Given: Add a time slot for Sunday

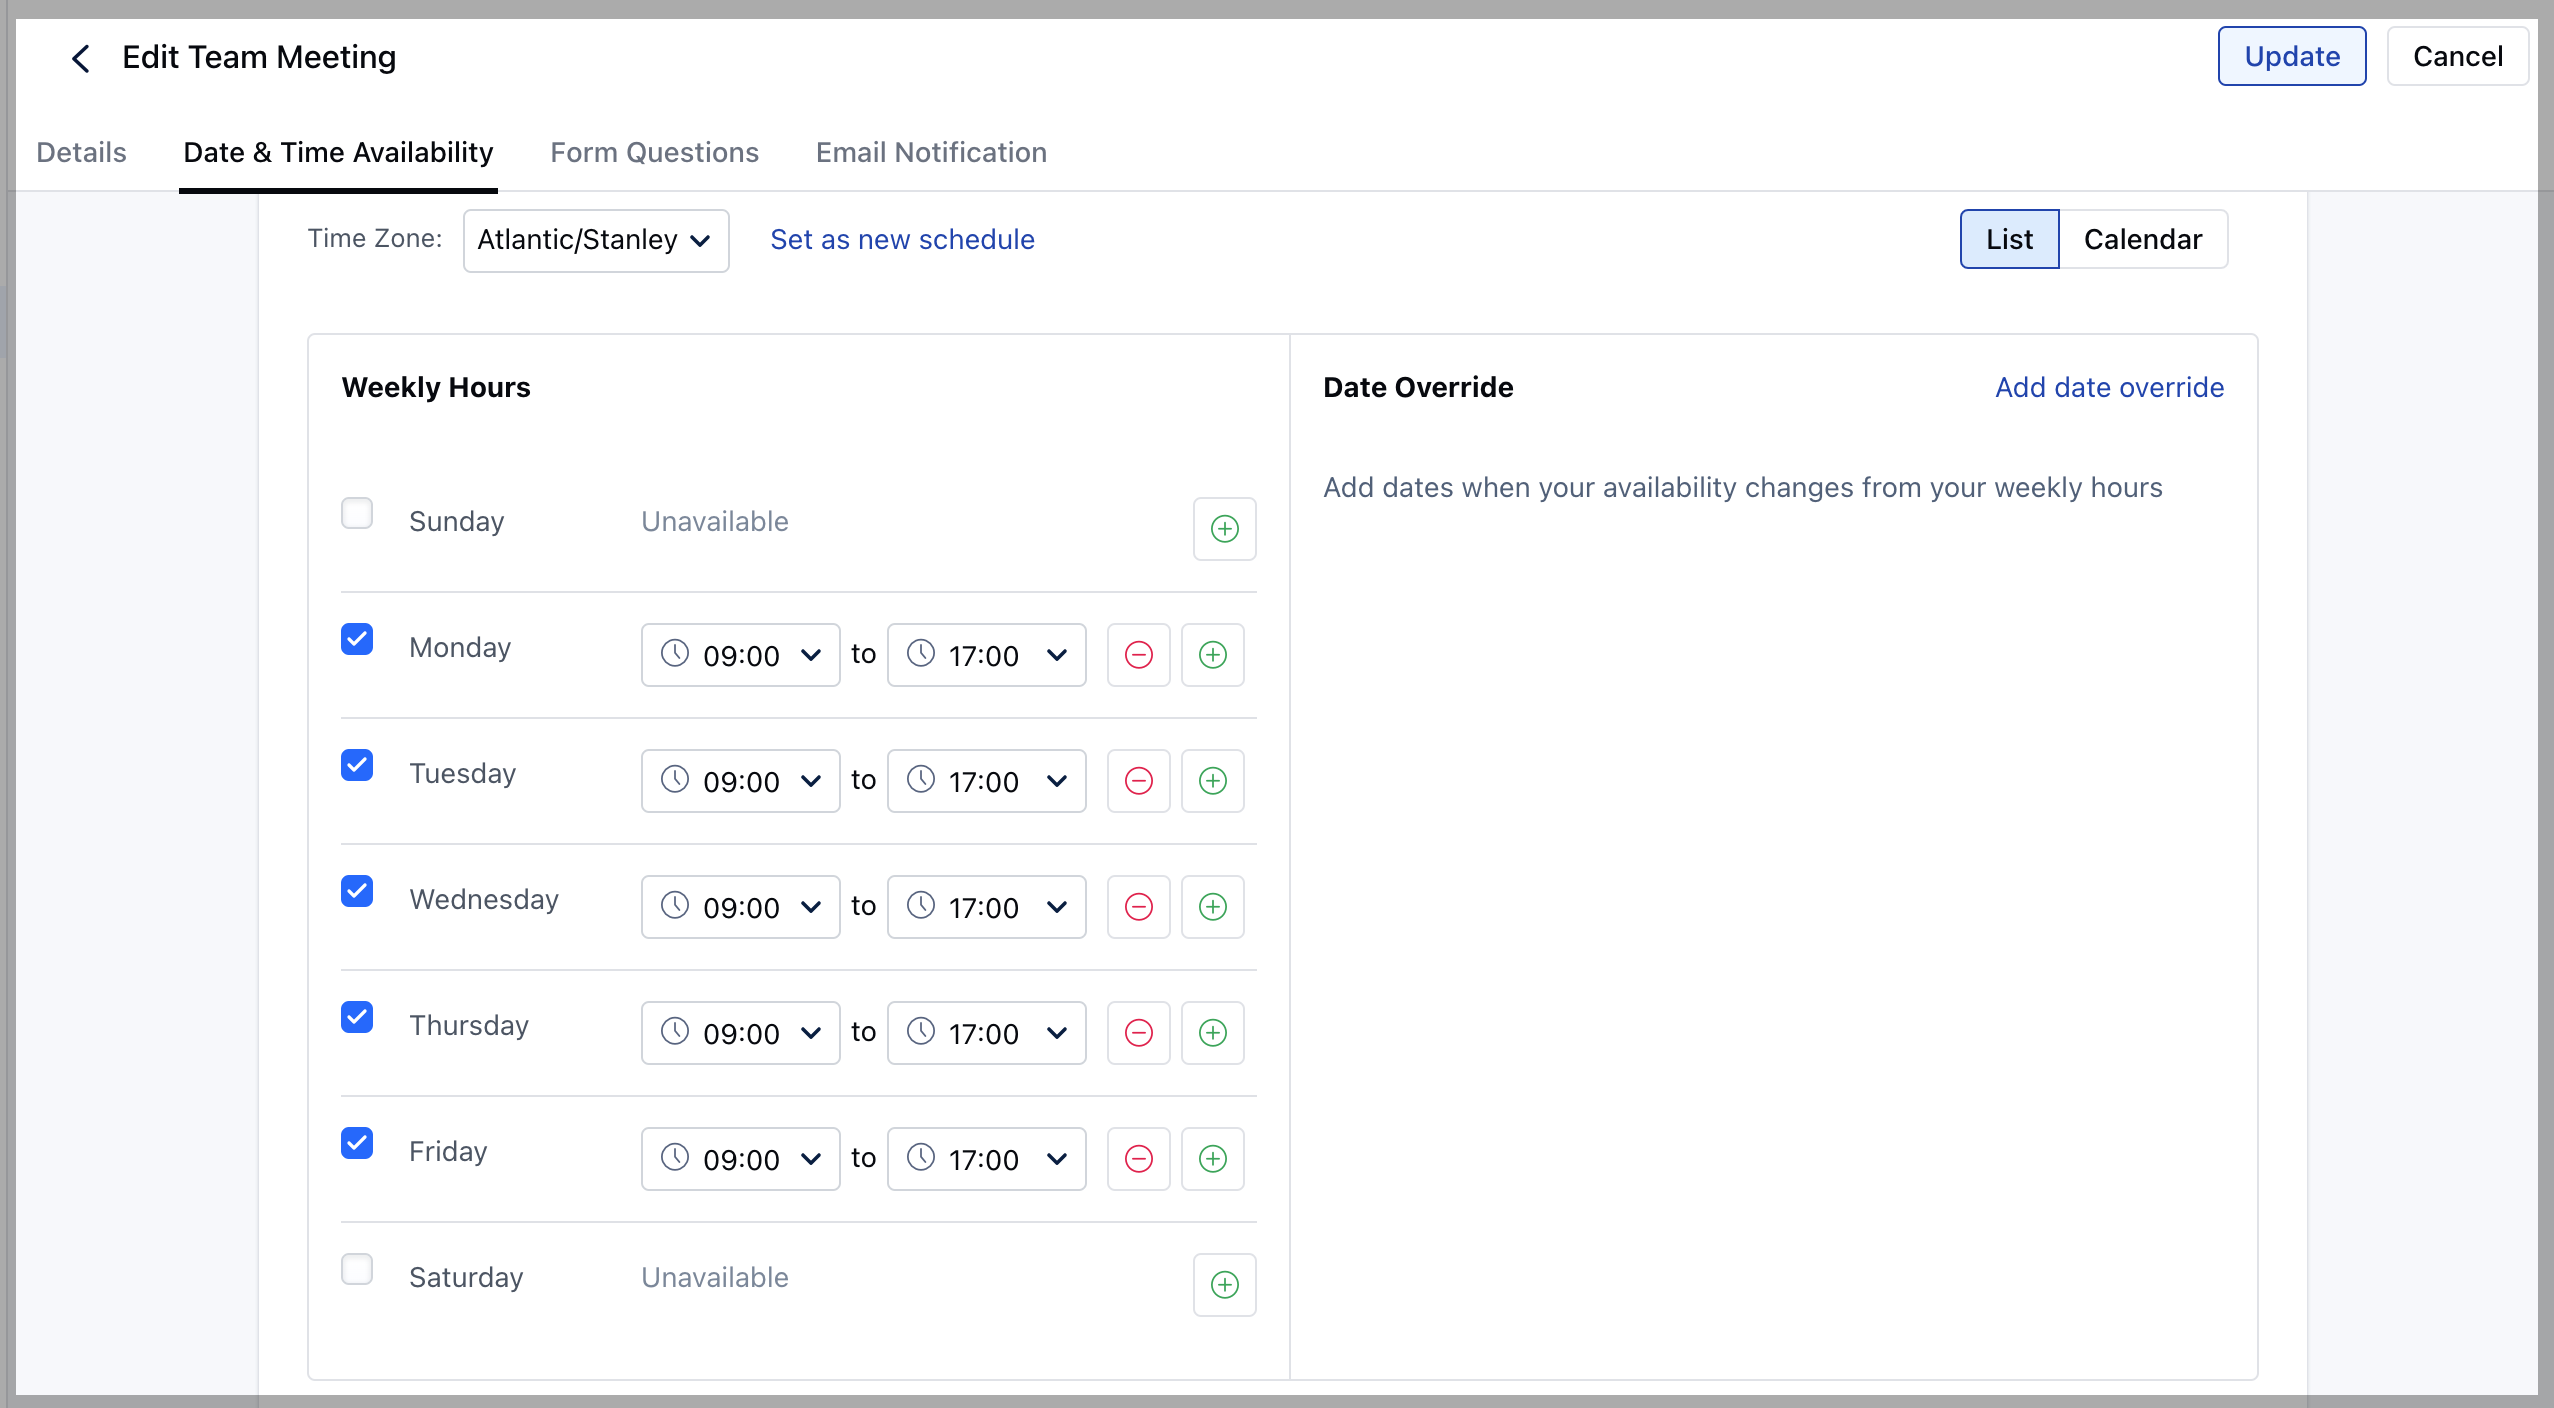Looking at the screenshot, I should coord(1224,529).
